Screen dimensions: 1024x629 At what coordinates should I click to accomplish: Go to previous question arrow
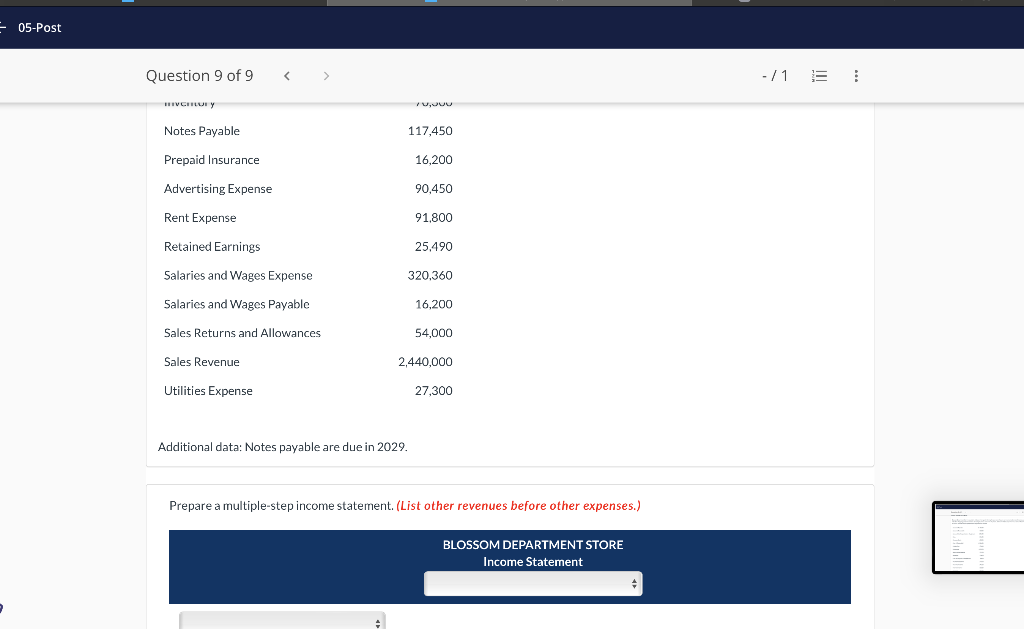pyautogui.click(x=287, y=76)
